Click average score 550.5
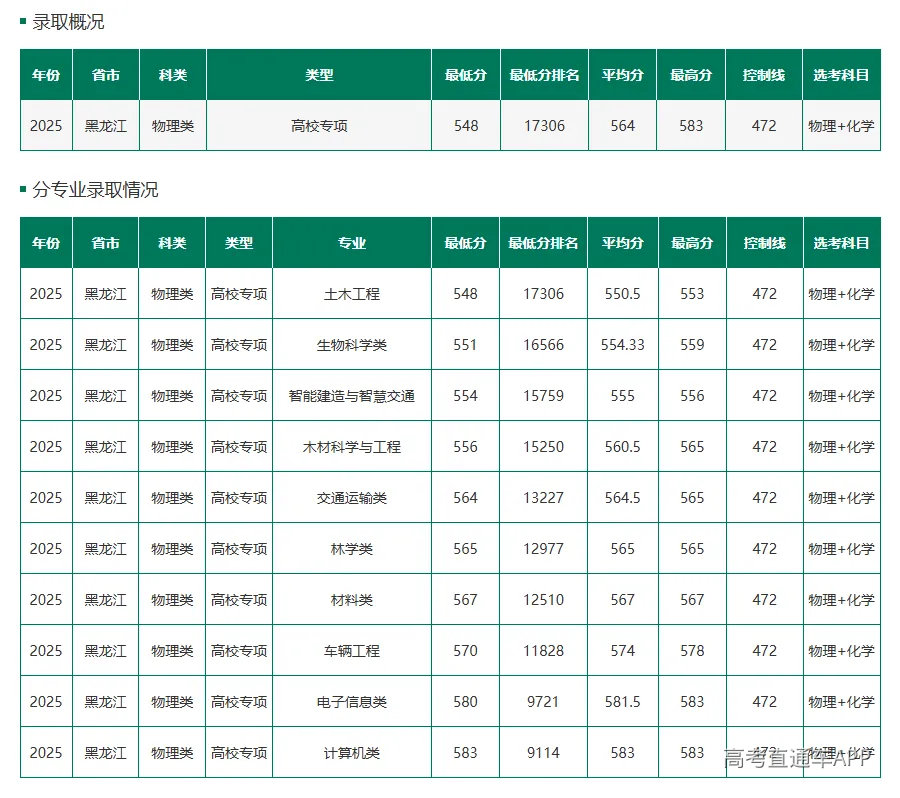 (623, 294)
